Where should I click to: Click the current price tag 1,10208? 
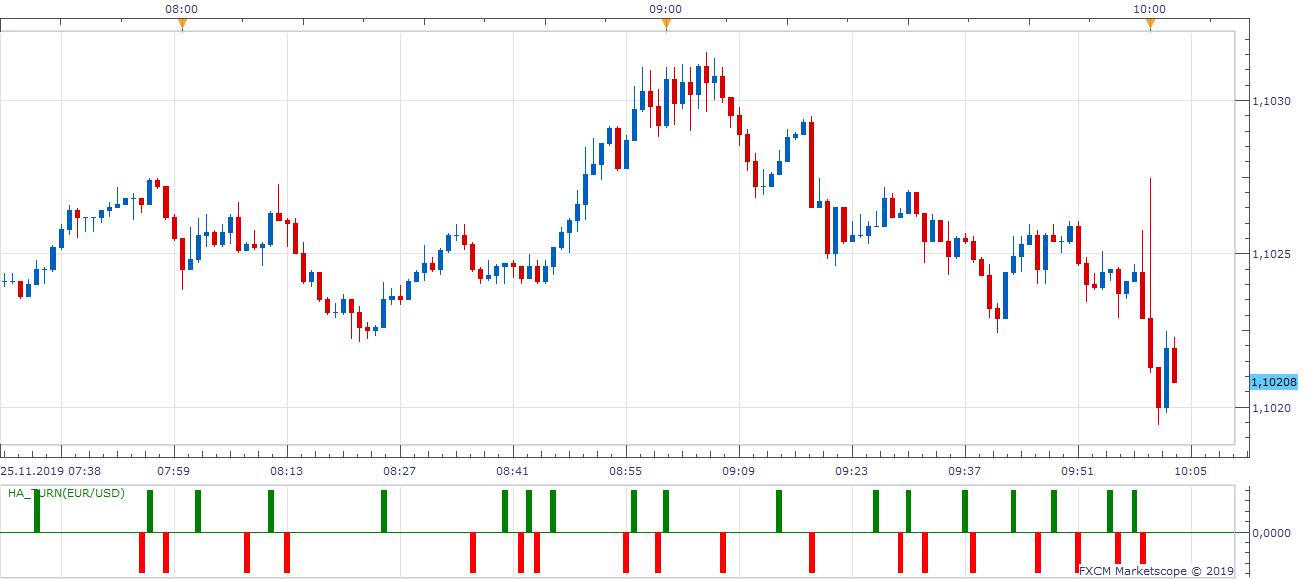1273,382
